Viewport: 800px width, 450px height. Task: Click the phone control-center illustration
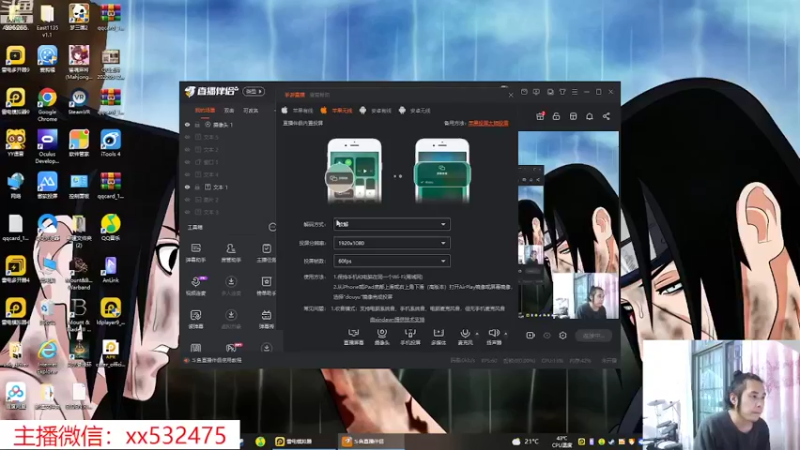(354, 170)
